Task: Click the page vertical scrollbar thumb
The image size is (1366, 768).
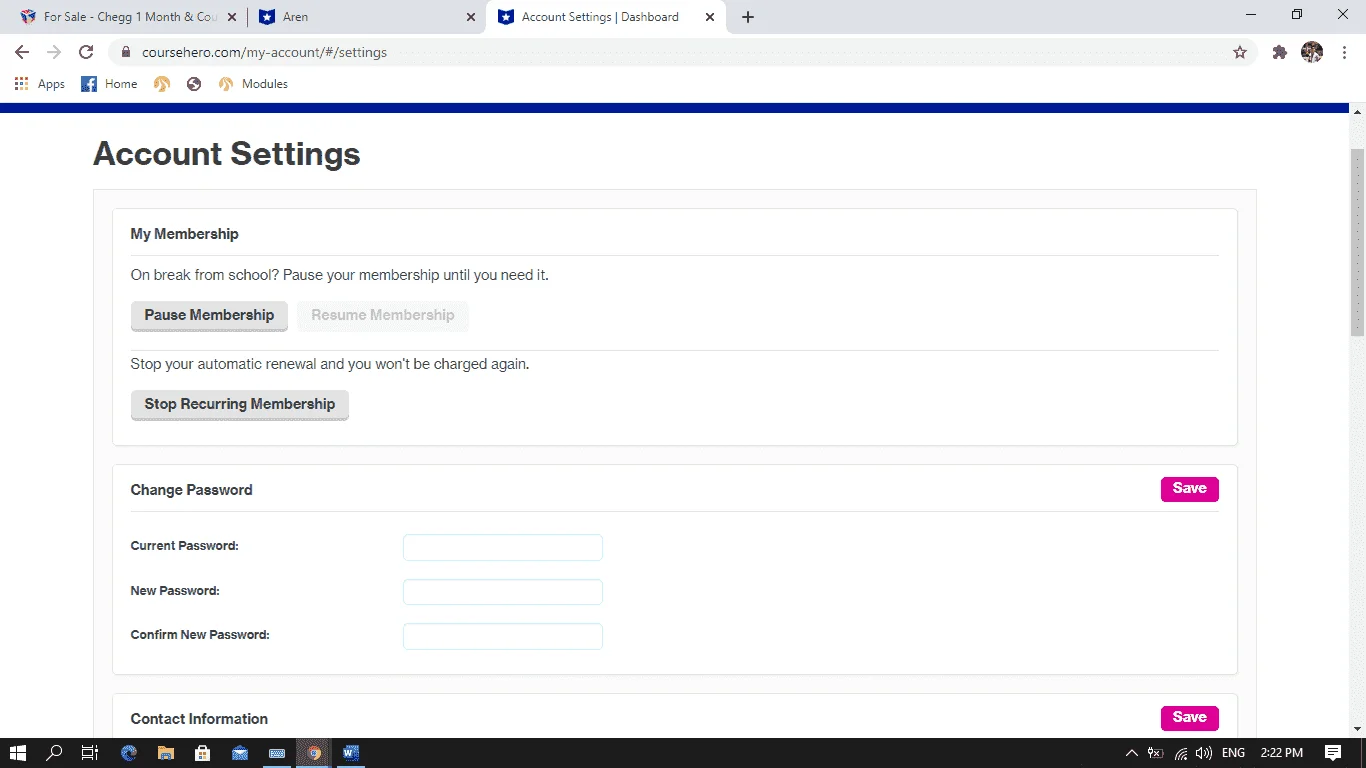Action: pyautogui.click(x=1357, y=242)
